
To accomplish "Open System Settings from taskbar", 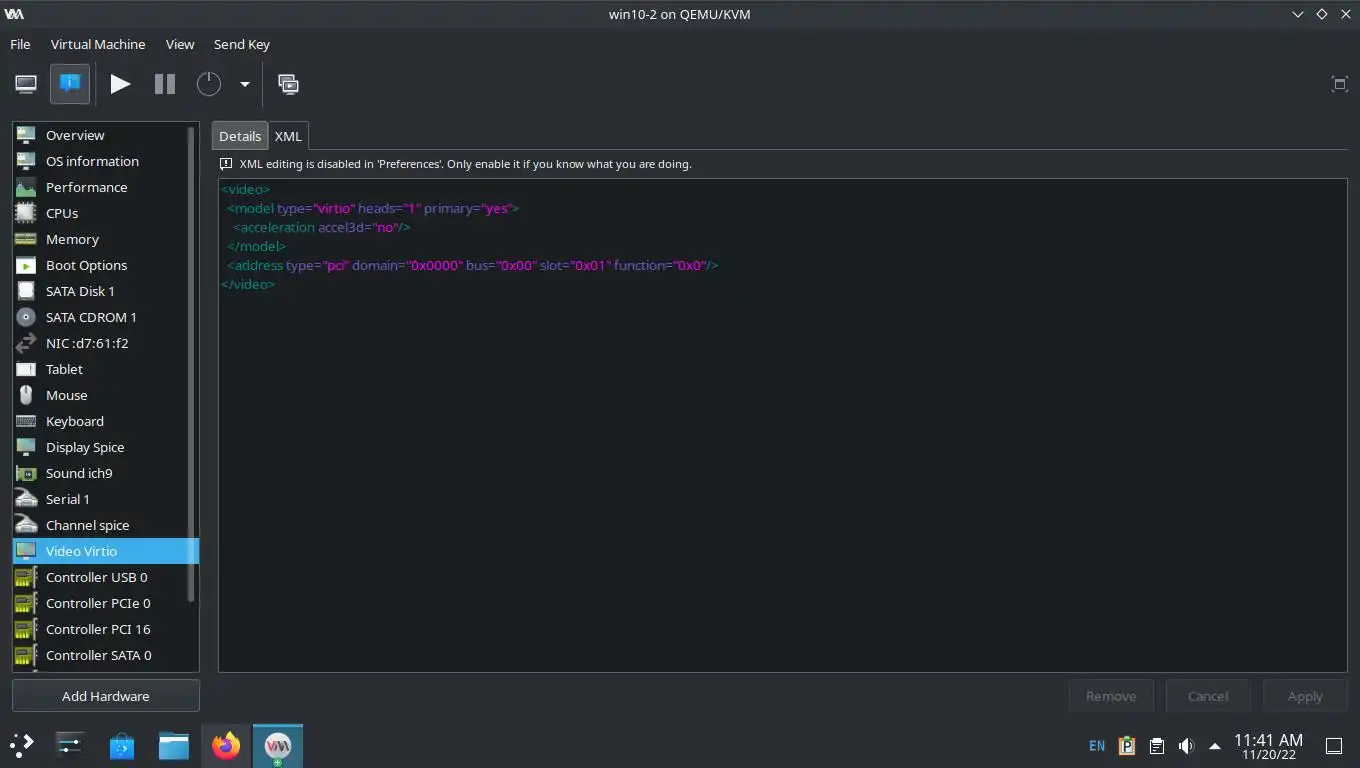I will 69,745.
